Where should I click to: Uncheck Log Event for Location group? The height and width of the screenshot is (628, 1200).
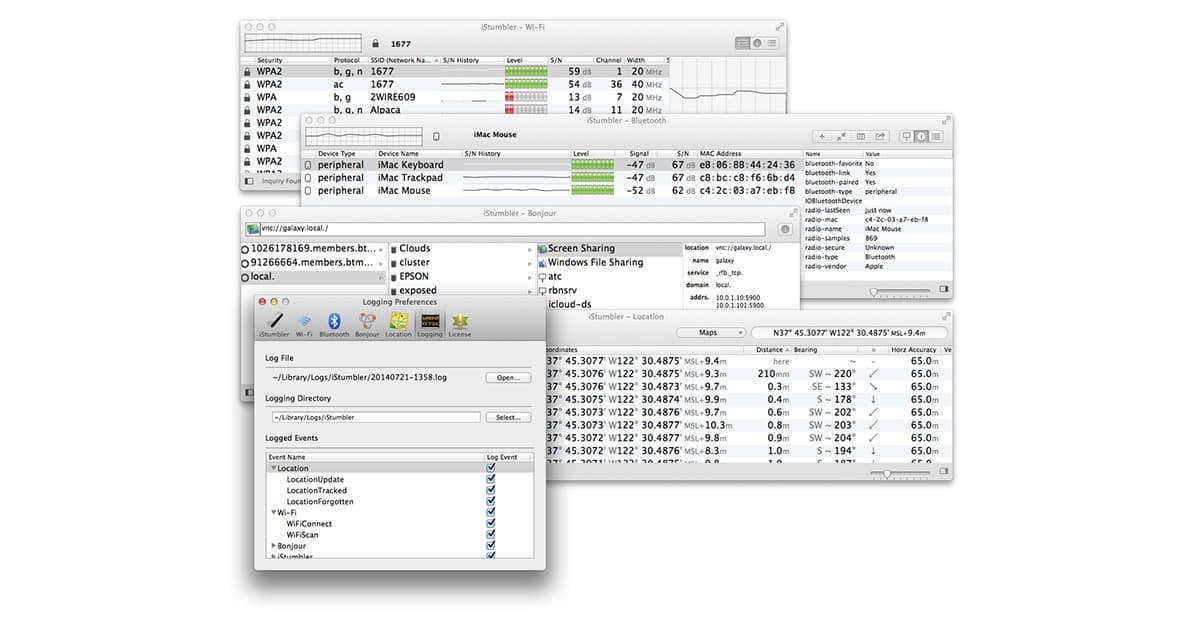coord(491,468)
